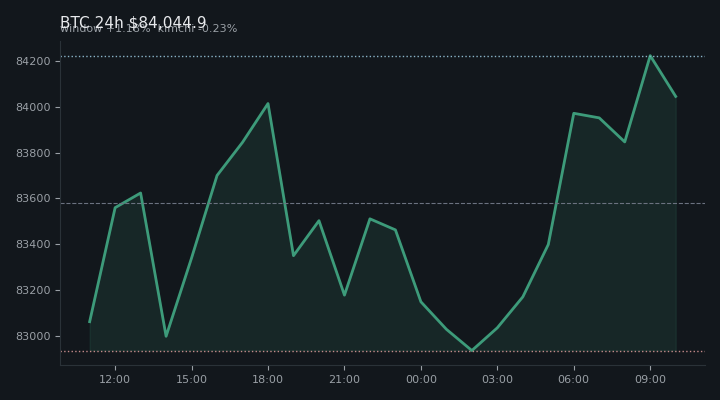Image resolution: width=720 pixels, height=400 pixels.
Task: Select the 83600 y-axis label
Action: pyautogui.click(x=33, y=198)
